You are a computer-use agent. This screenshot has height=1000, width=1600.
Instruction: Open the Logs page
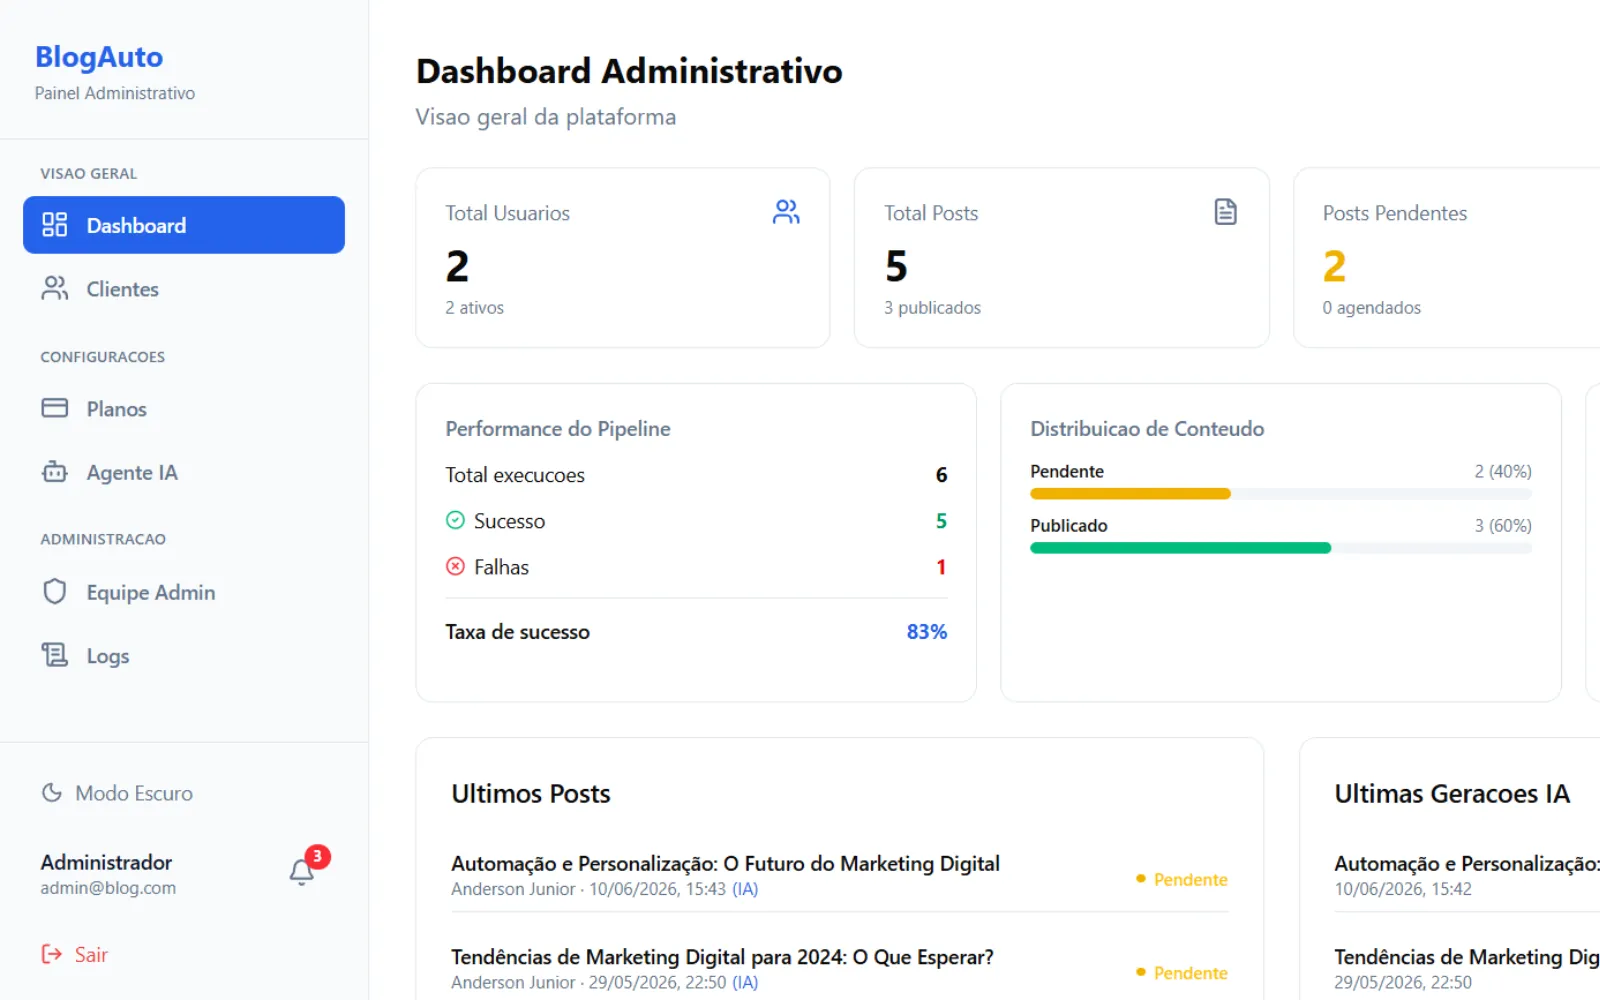pyautogui.click(x=184, y=655)
